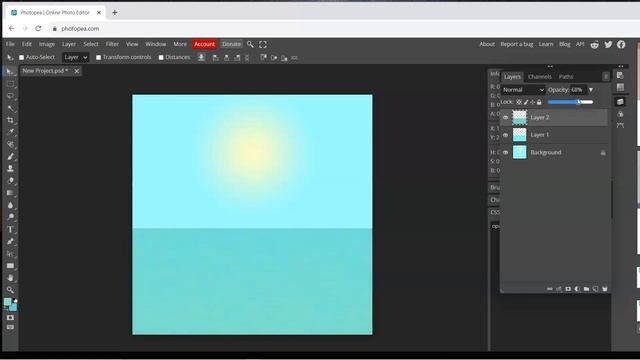Toggle fullscreen mode icon
The image size is (640, 360).
tap(263, 44)
